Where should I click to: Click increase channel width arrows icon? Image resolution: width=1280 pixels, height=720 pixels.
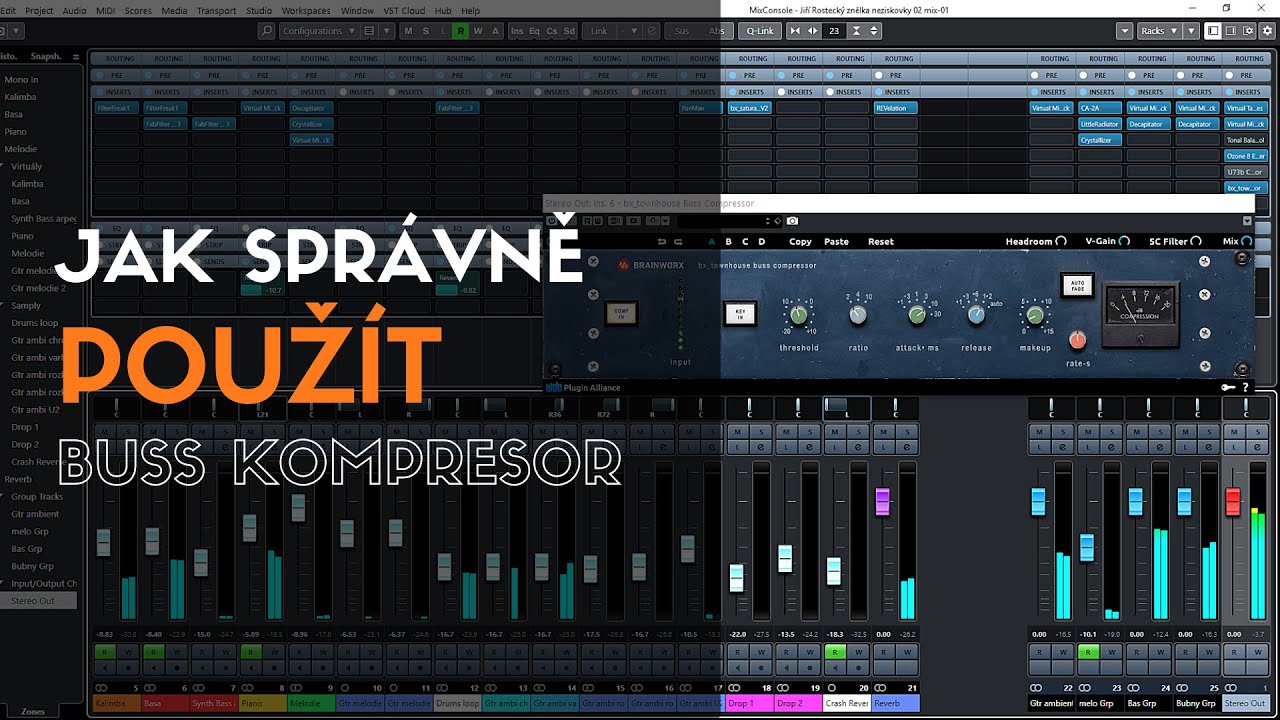tap(811, 31)
